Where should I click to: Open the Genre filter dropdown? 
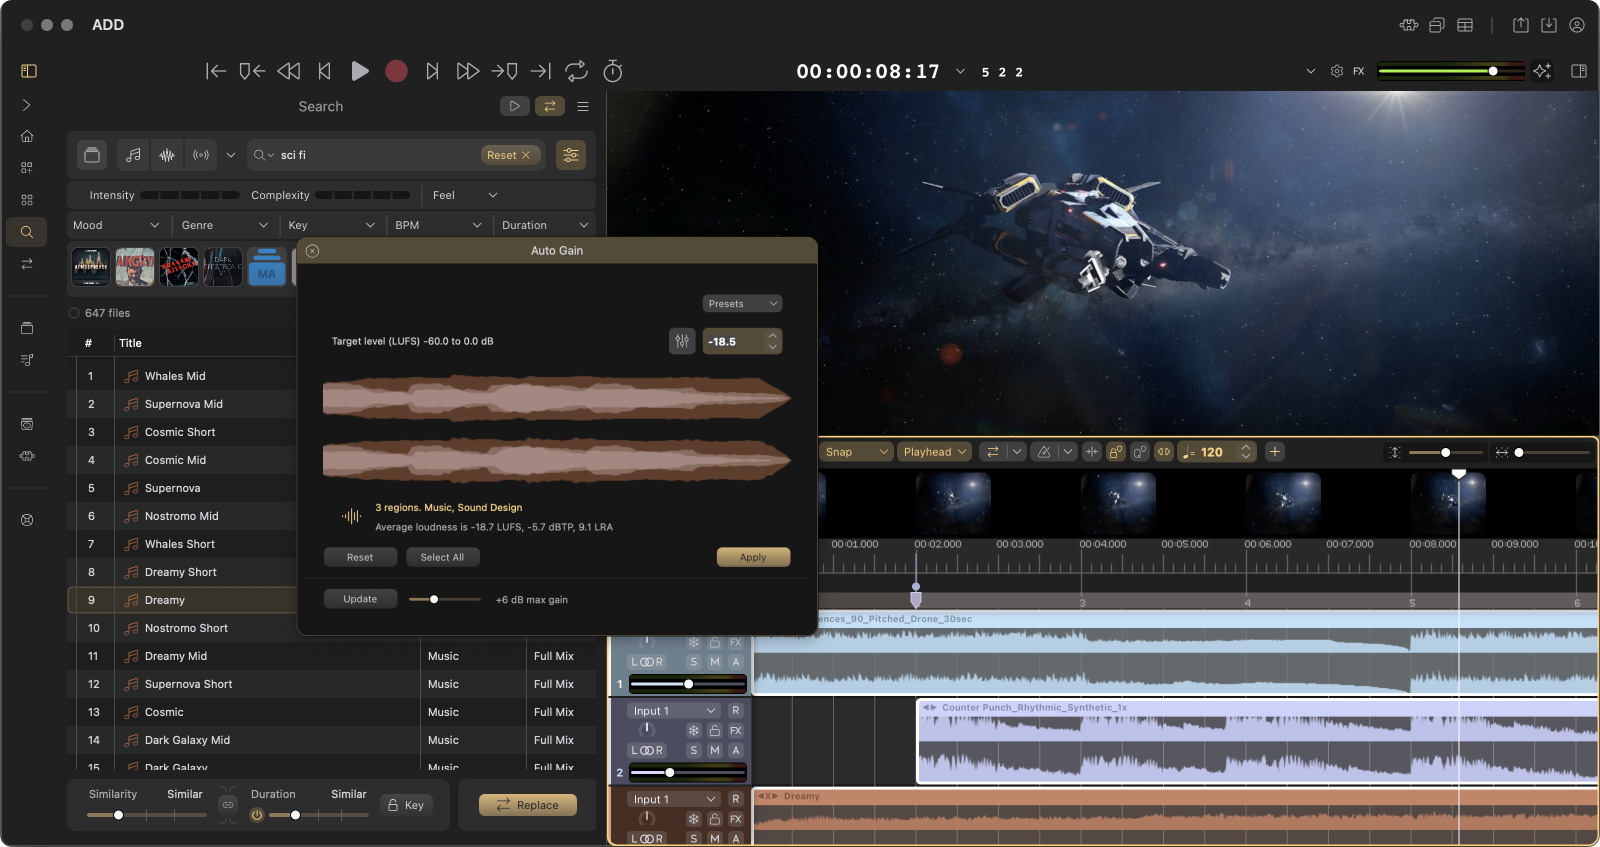[225, 225]
